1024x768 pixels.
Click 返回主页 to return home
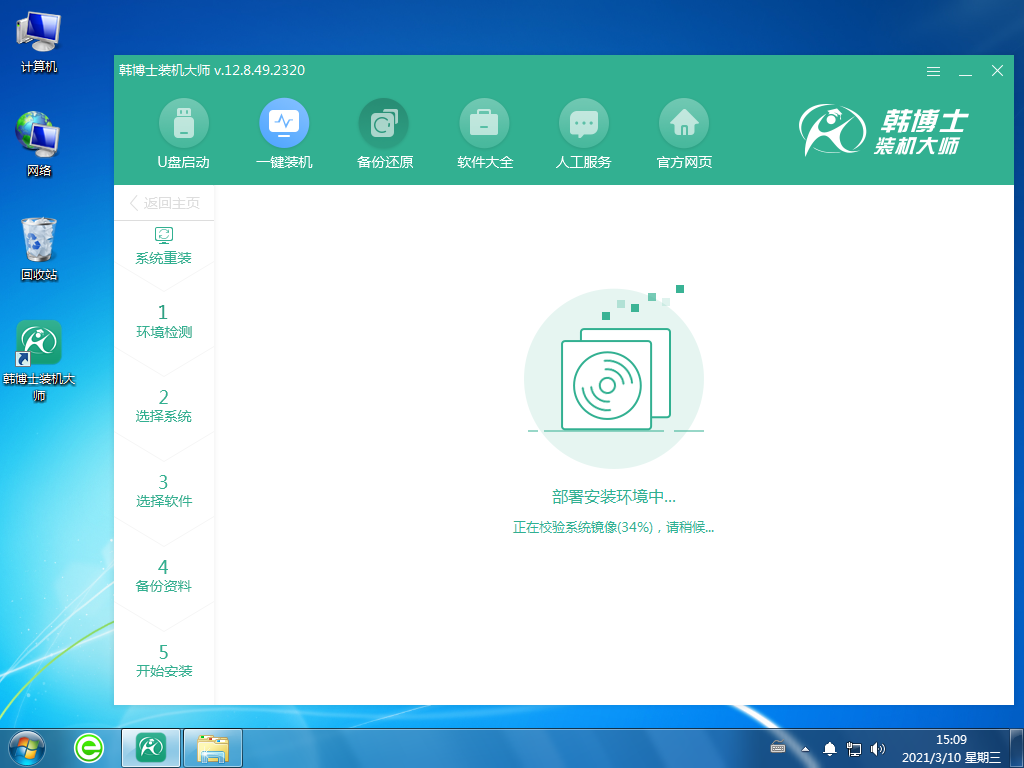[x=165, y=202]
